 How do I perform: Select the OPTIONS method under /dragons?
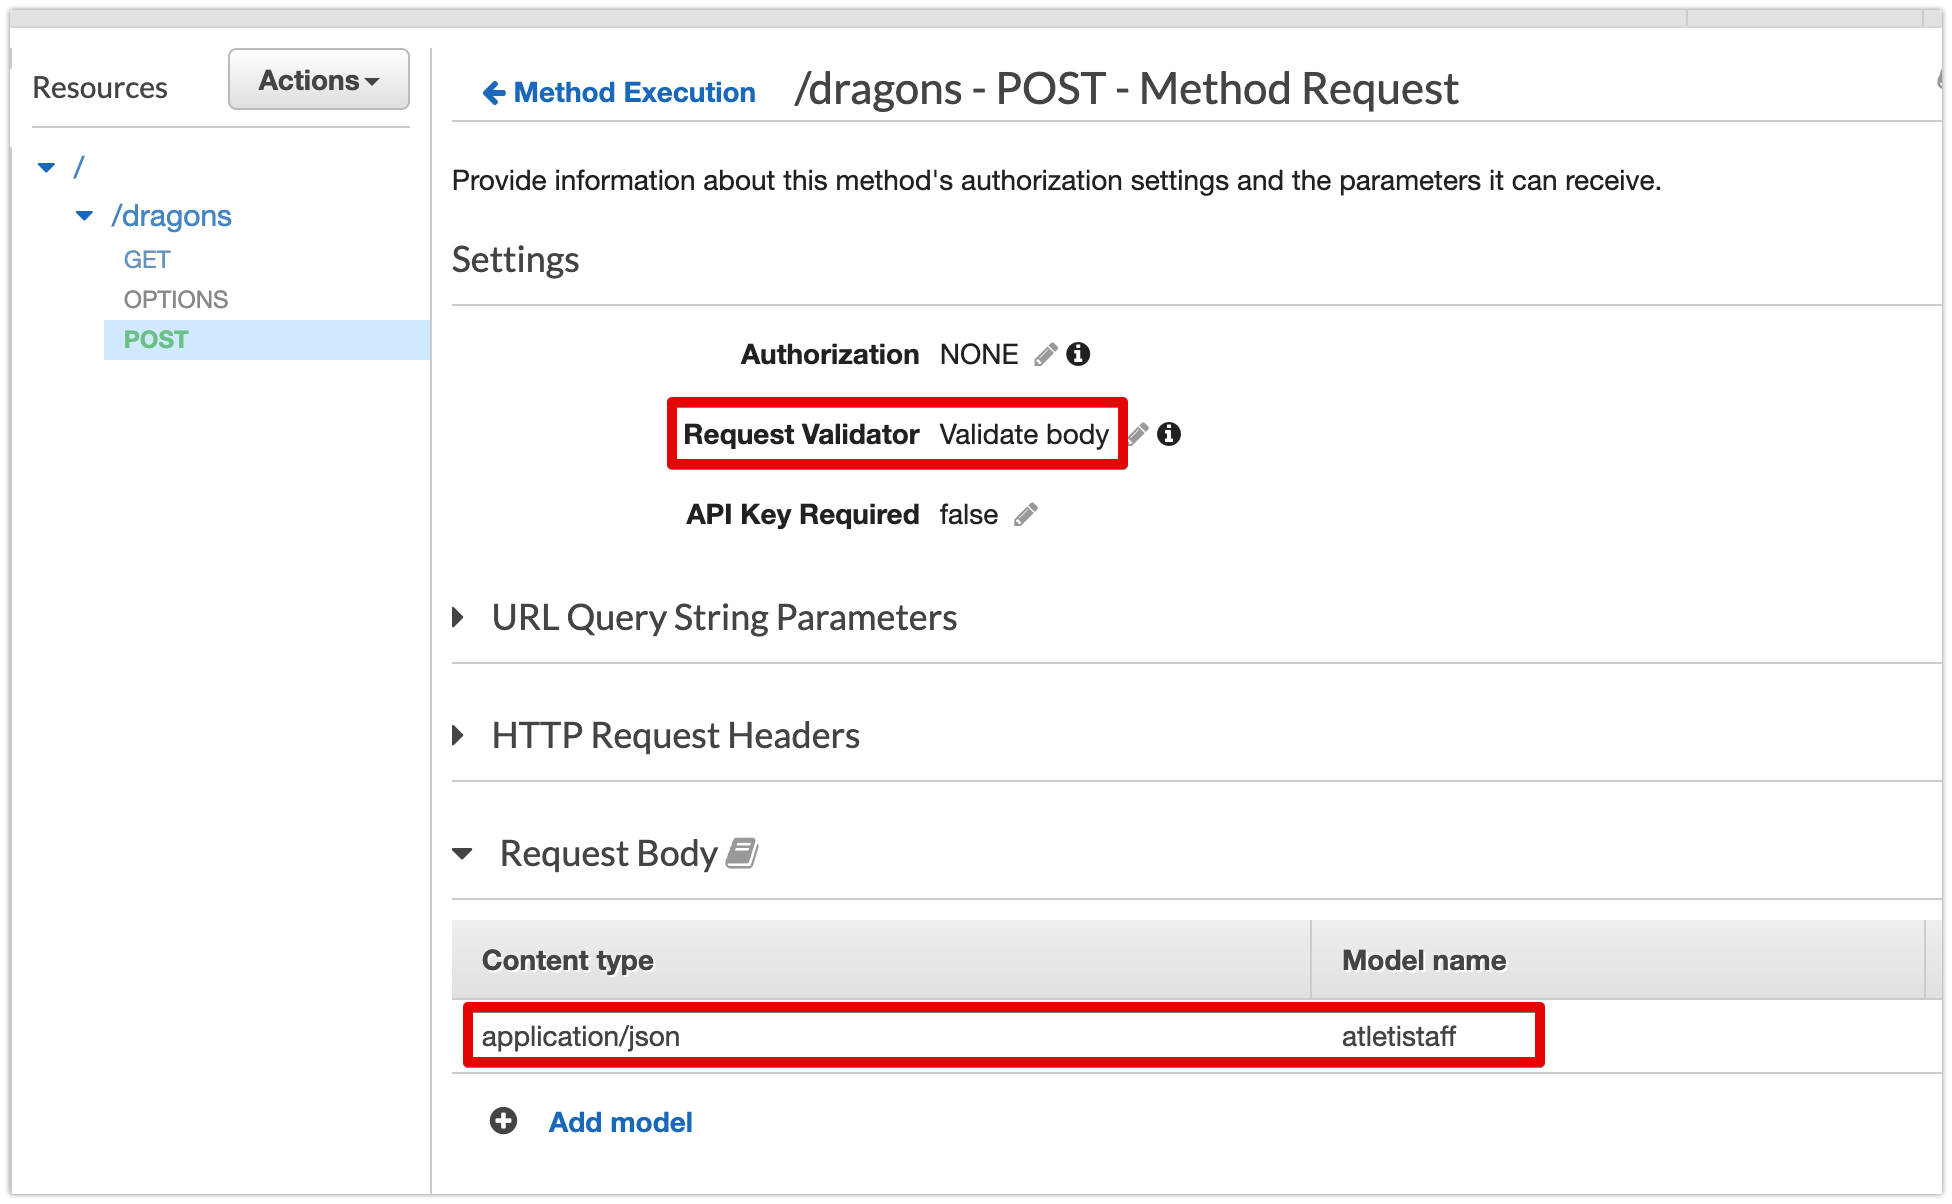coord(176,300)
